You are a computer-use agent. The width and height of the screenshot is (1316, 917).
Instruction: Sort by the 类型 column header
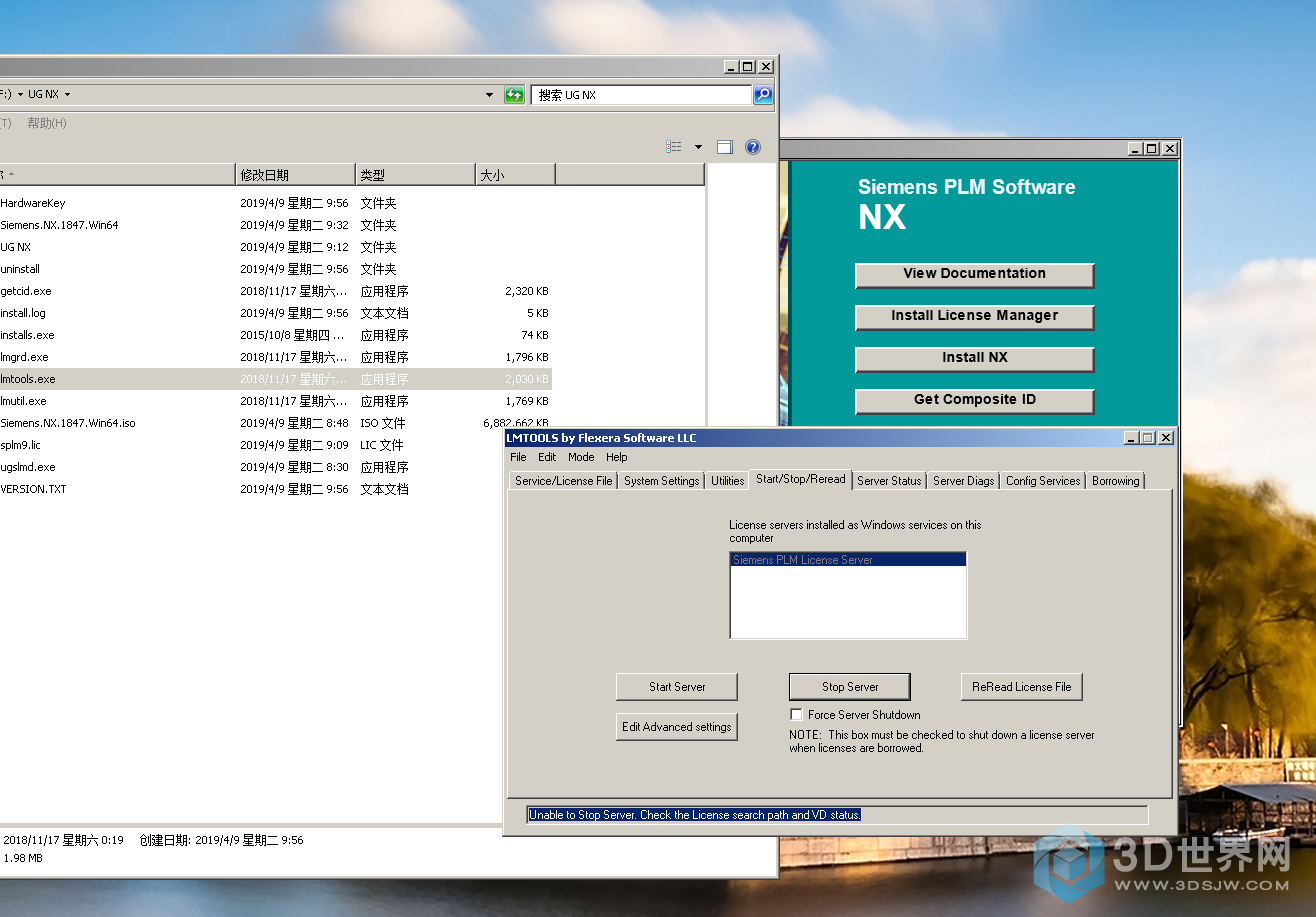click(415, 175)
